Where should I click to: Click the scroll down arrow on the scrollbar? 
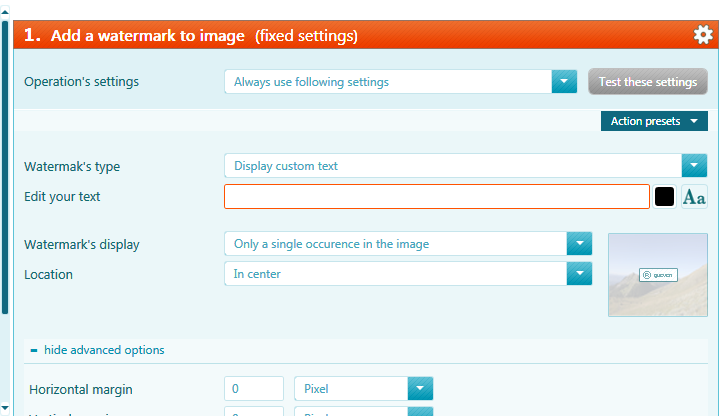click(5, 407)
